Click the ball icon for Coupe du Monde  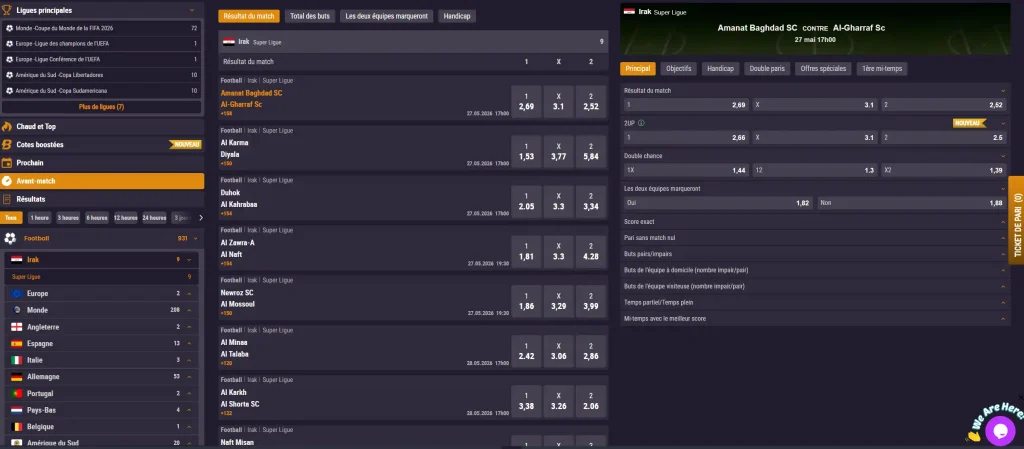(10, 28)
